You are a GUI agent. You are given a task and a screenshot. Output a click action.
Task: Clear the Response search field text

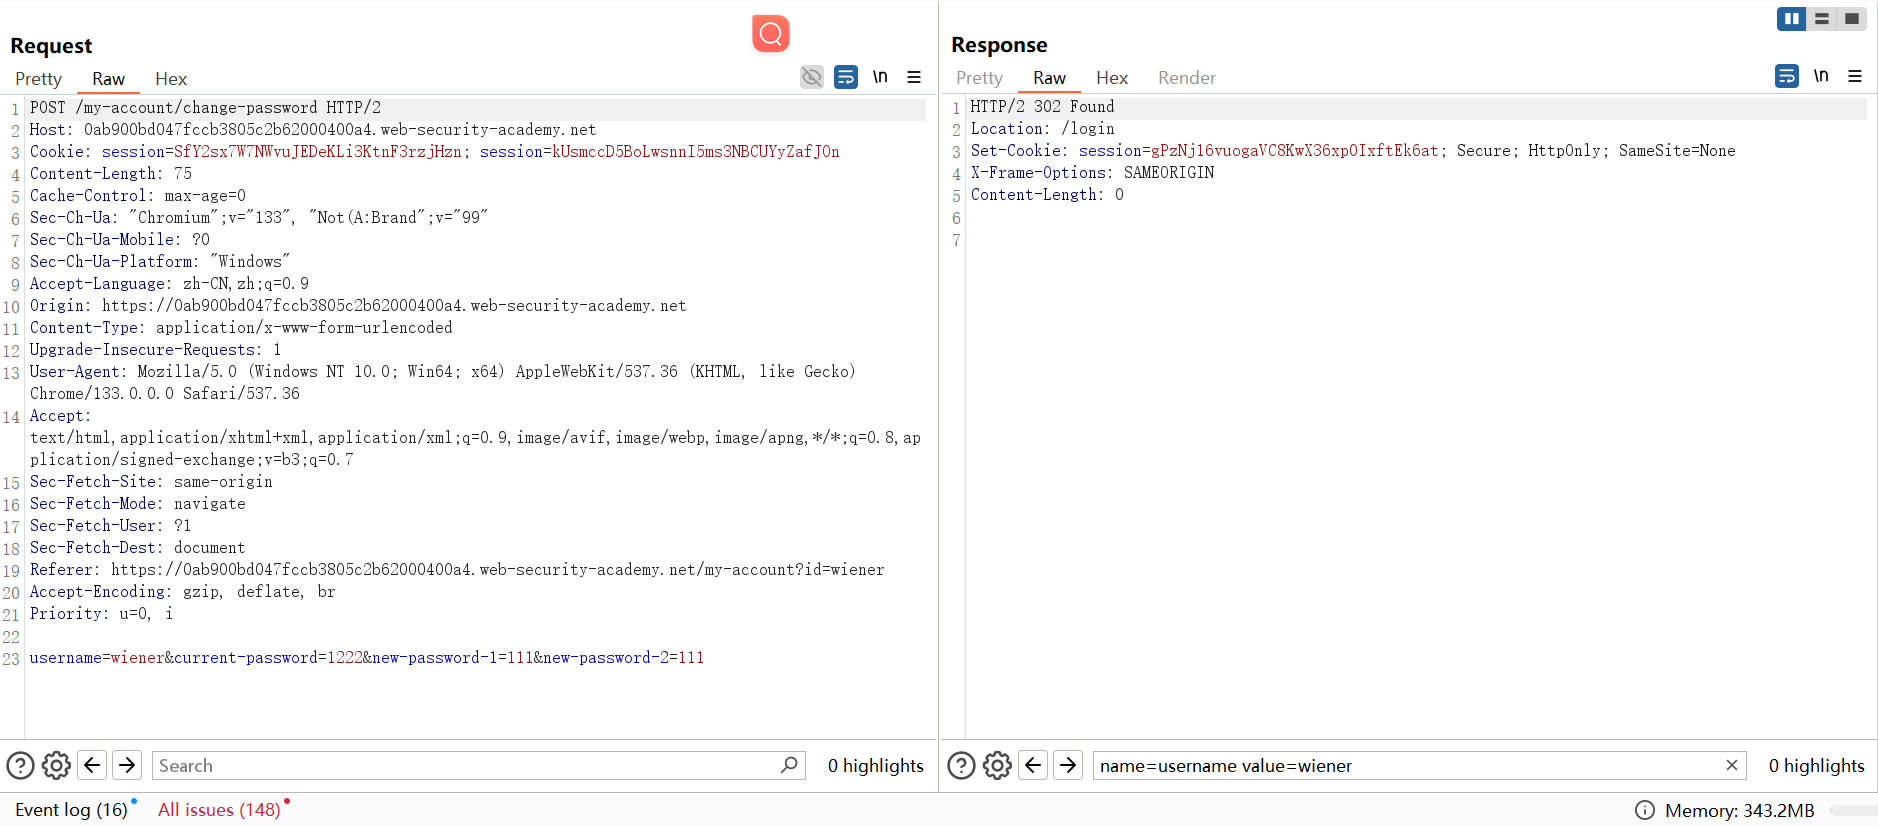pos(1731,765)
